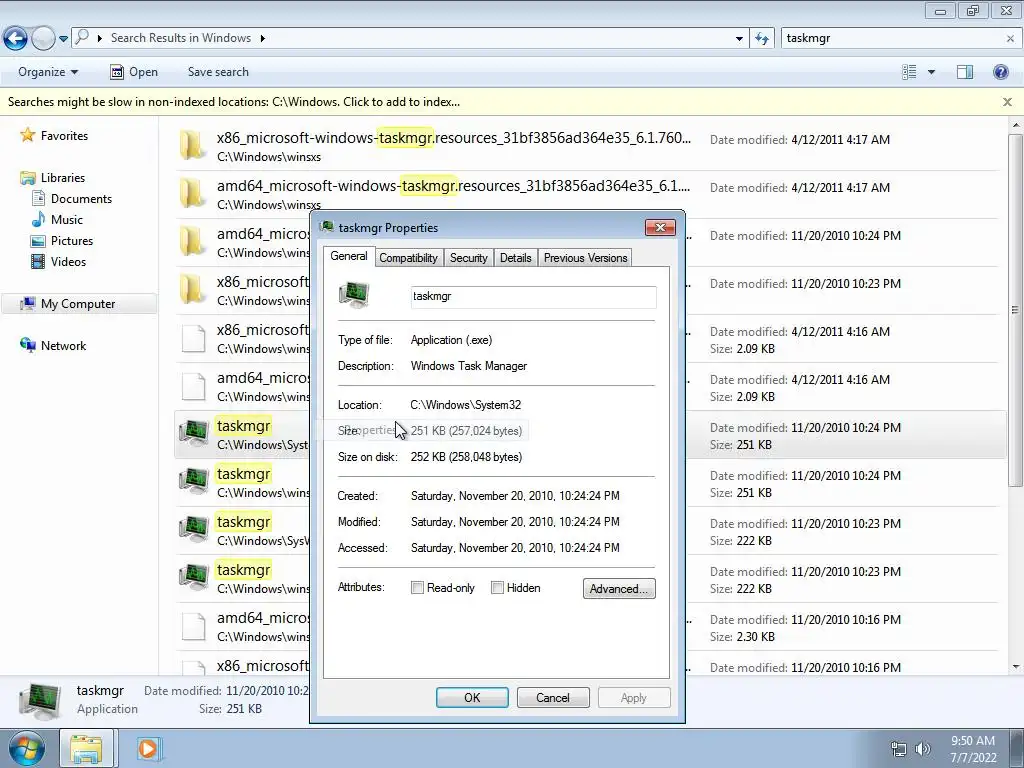Screen dimensions: 1024x768
Task: Toggle the Hidden checkbox
Action: [x=498, y=588]
